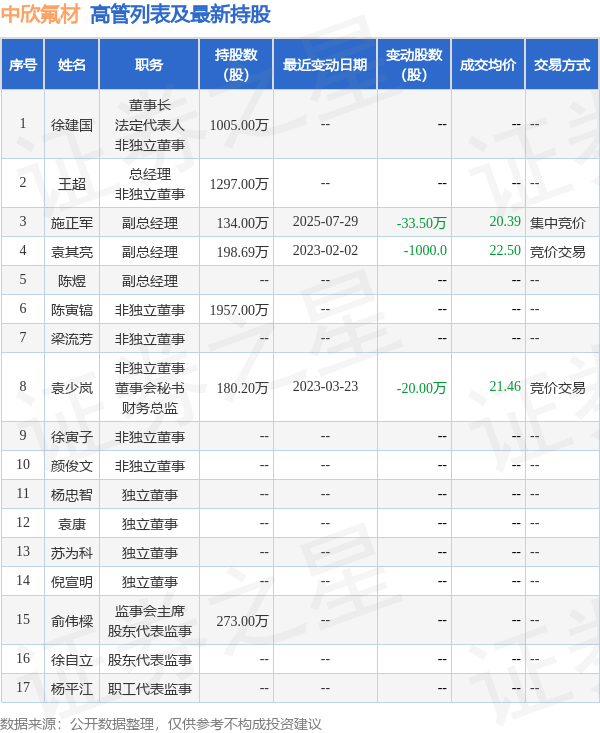Click the 中欣氟材 company title
Screen dimensions: 600x733
point(41,14)
